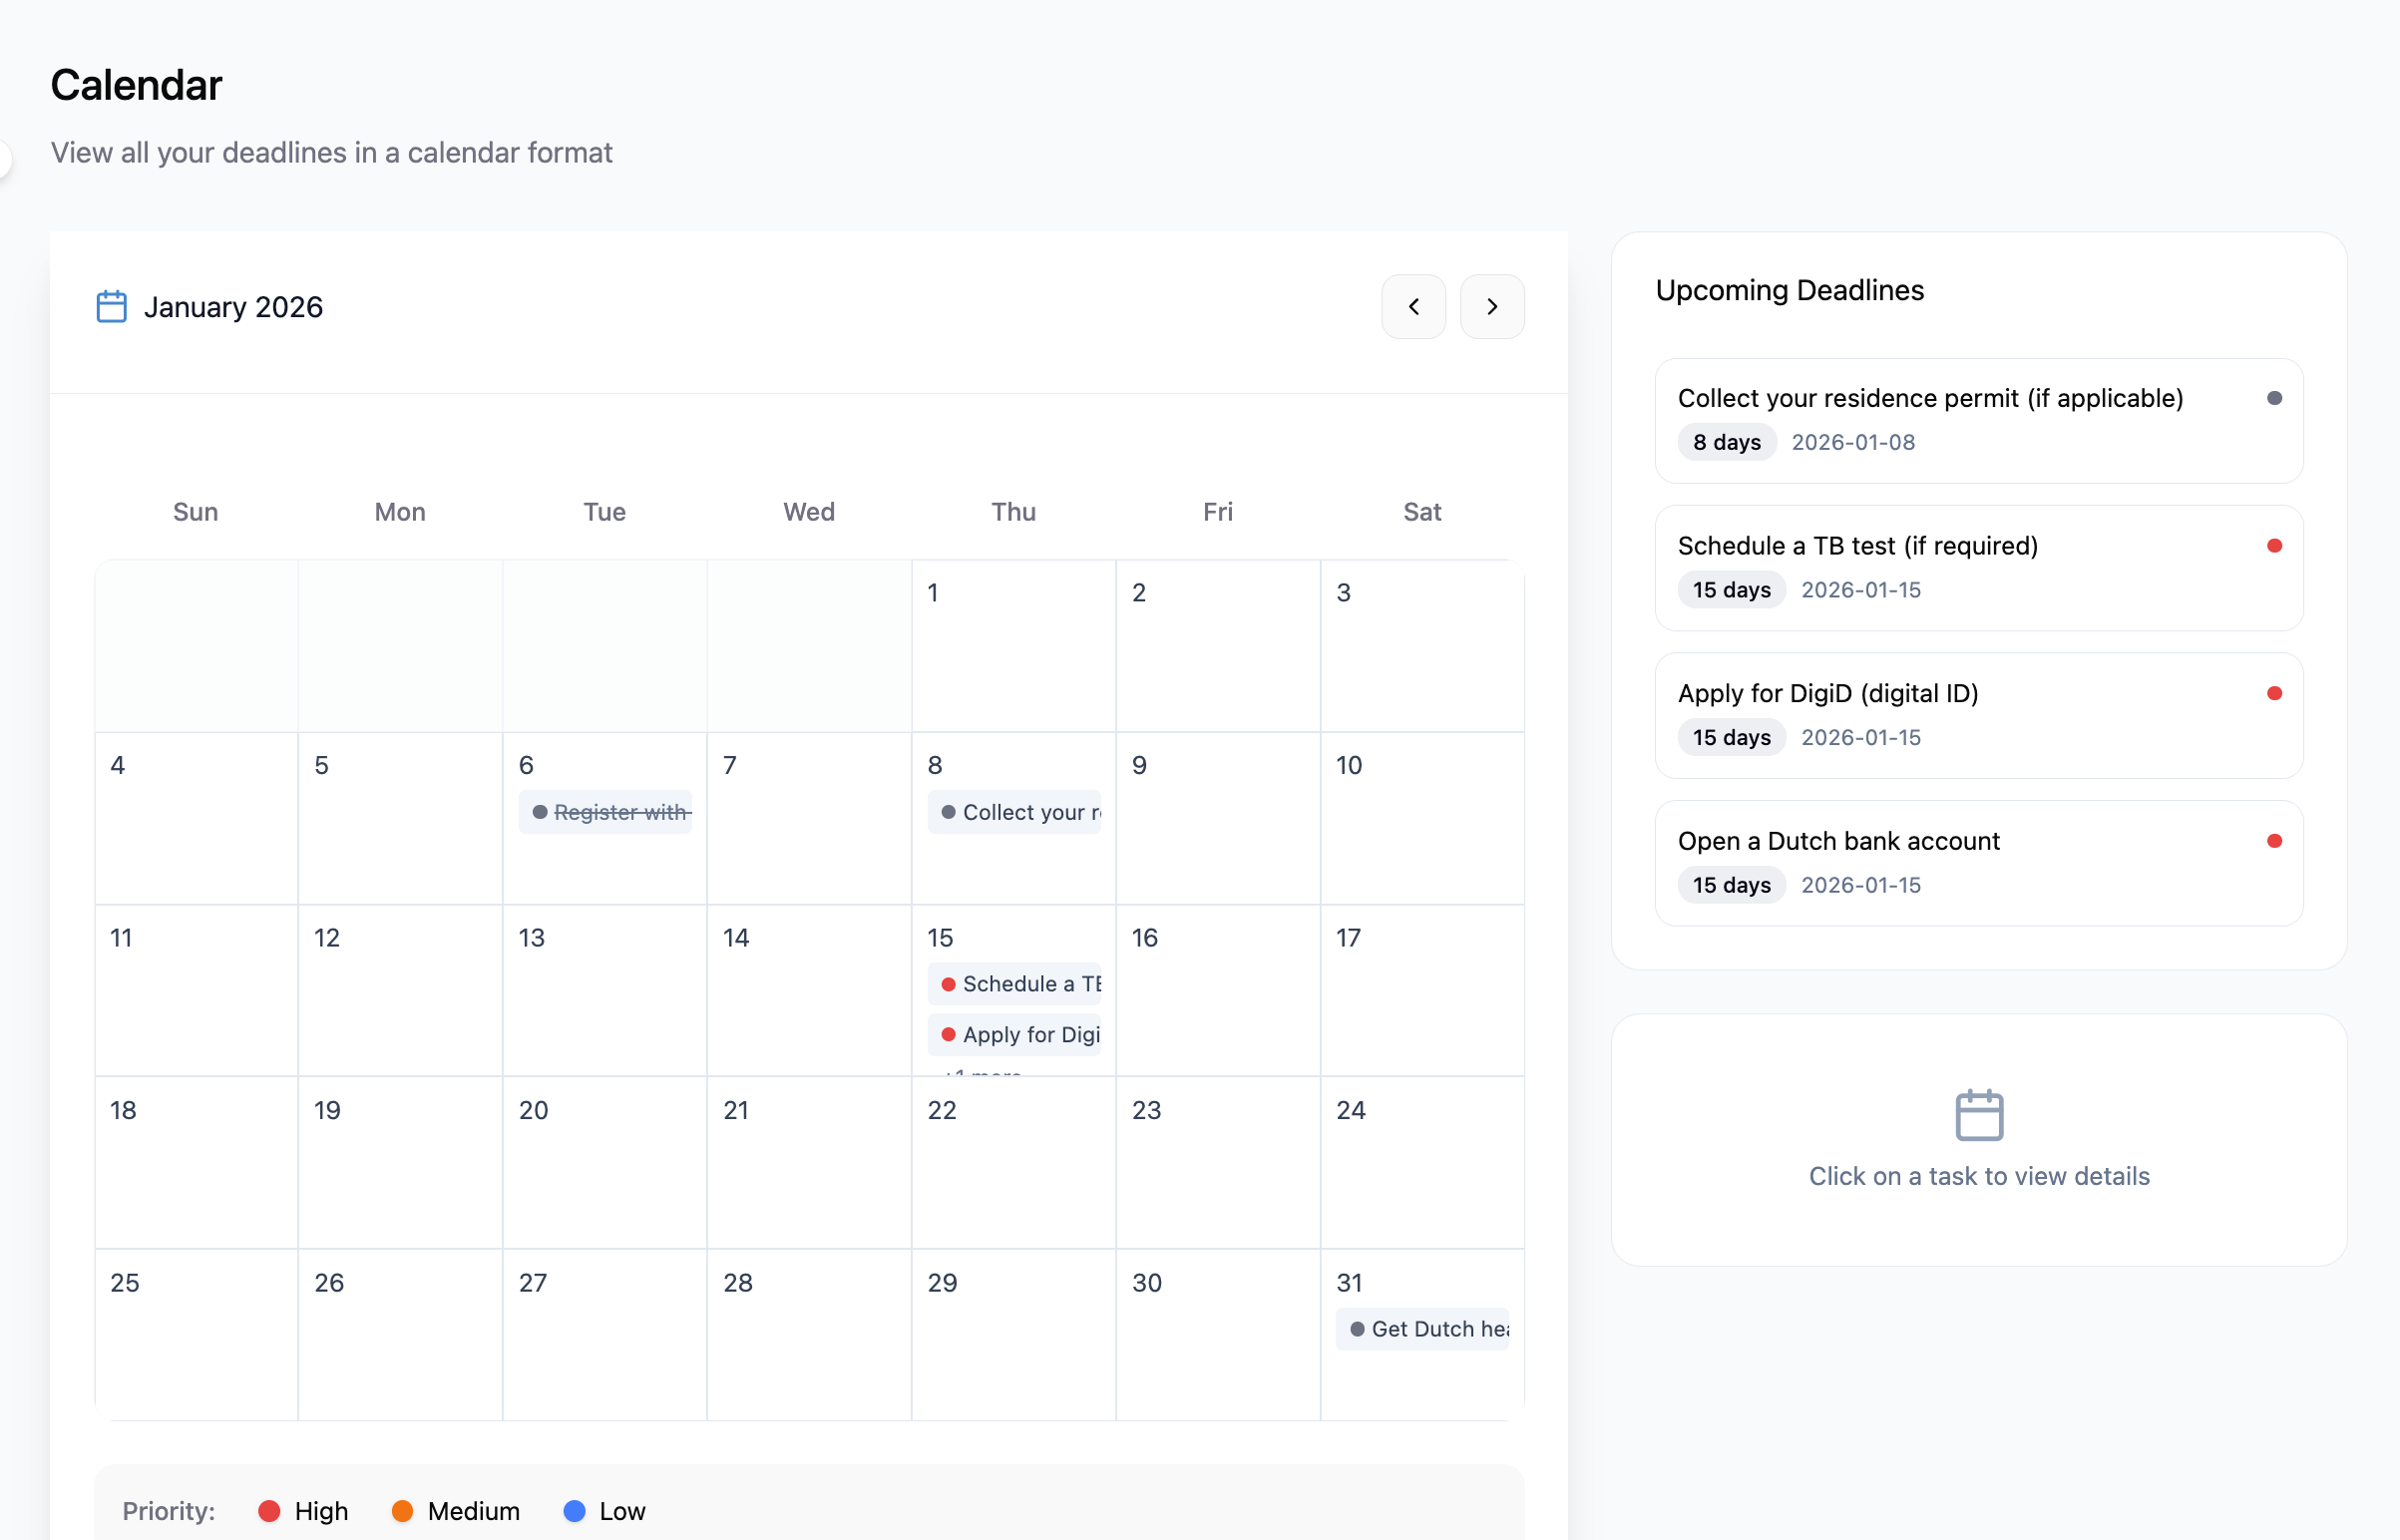Open the Collect your residence permit deadline card
The height and width of the screenshot is (1540, 2400).
point(1979,420)
